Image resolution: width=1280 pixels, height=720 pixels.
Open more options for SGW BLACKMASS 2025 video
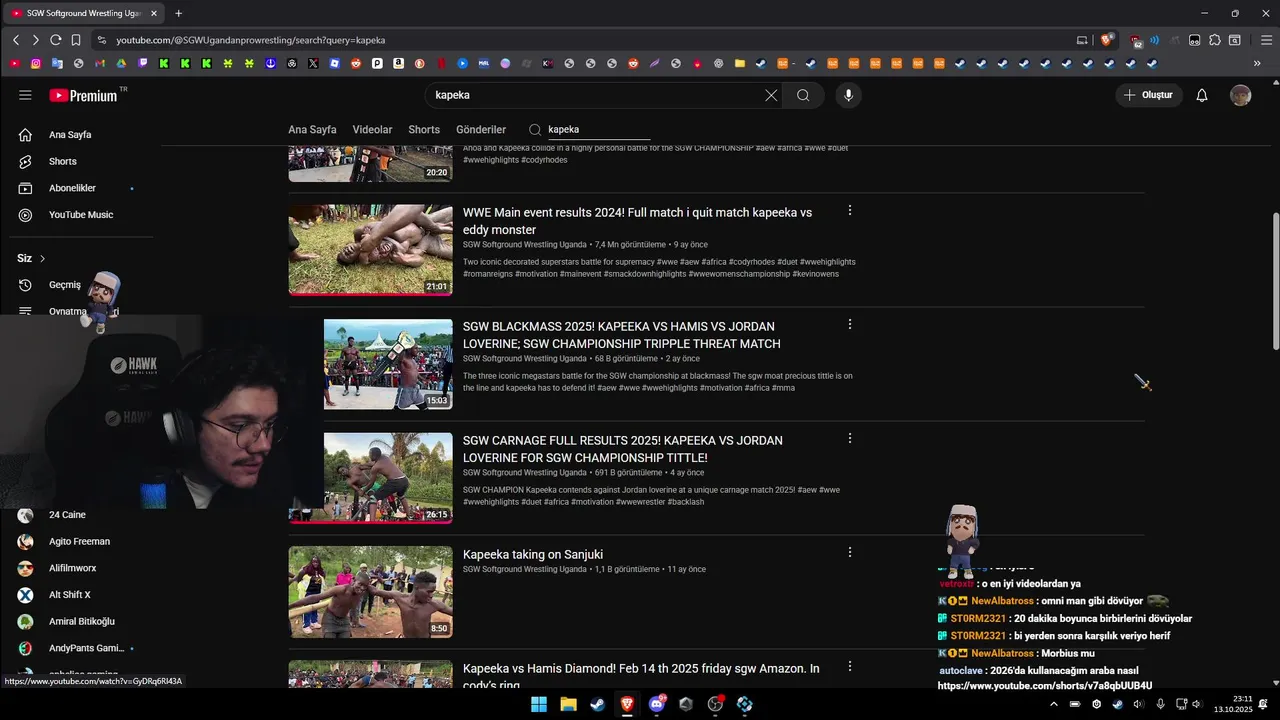pyautogui.click(x=850, y=325)
